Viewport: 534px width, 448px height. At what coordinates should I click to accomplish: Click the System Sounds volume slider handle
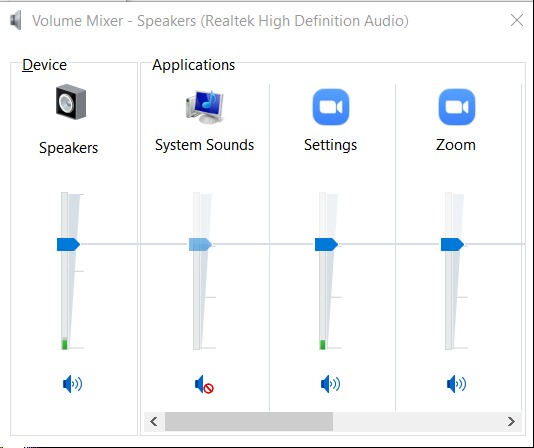(x=200, y=244)
